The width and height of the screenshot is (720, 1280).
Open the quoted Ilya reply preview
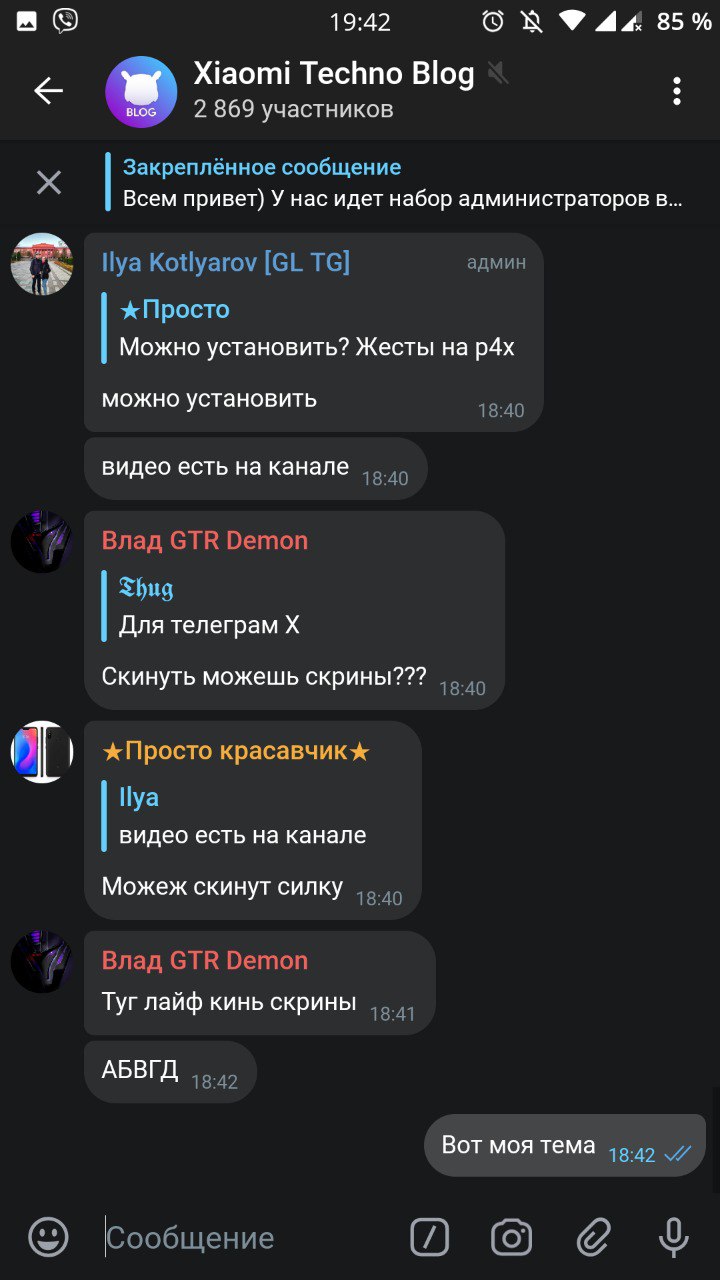[x=240, y=816]
